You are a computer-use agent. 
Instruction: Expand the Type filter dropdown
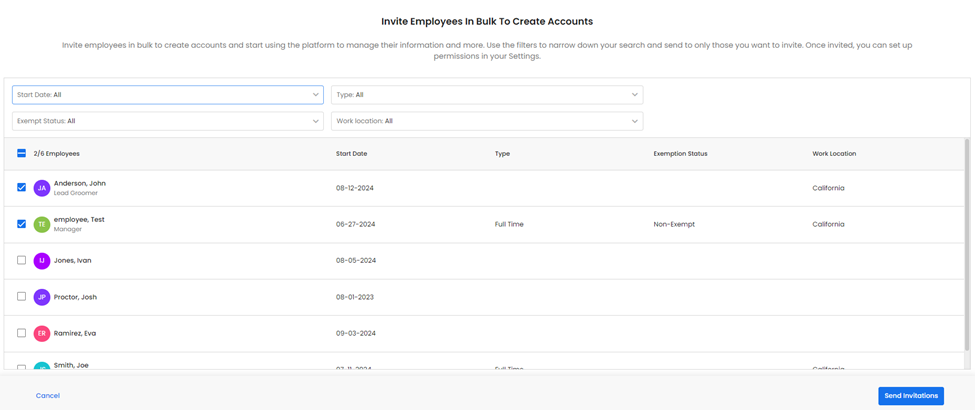click(486, 95)
